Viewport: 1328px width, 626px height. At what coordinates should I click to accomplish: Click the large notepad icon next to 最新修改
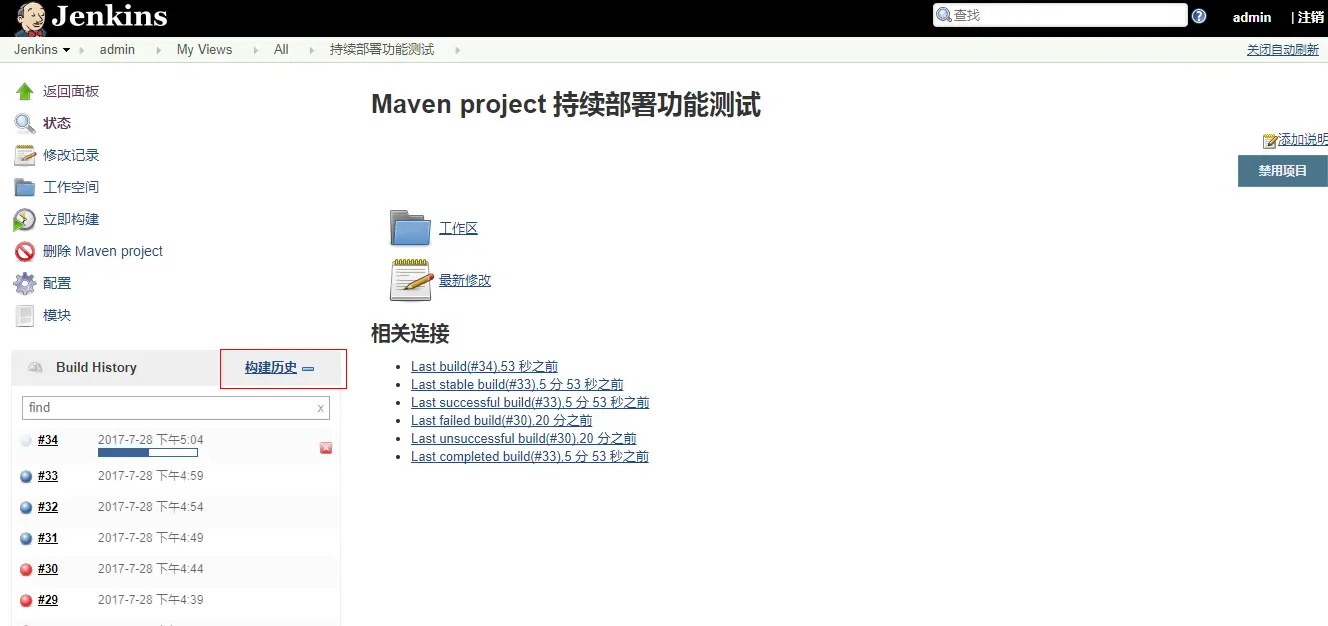click(x=410, y=280)
